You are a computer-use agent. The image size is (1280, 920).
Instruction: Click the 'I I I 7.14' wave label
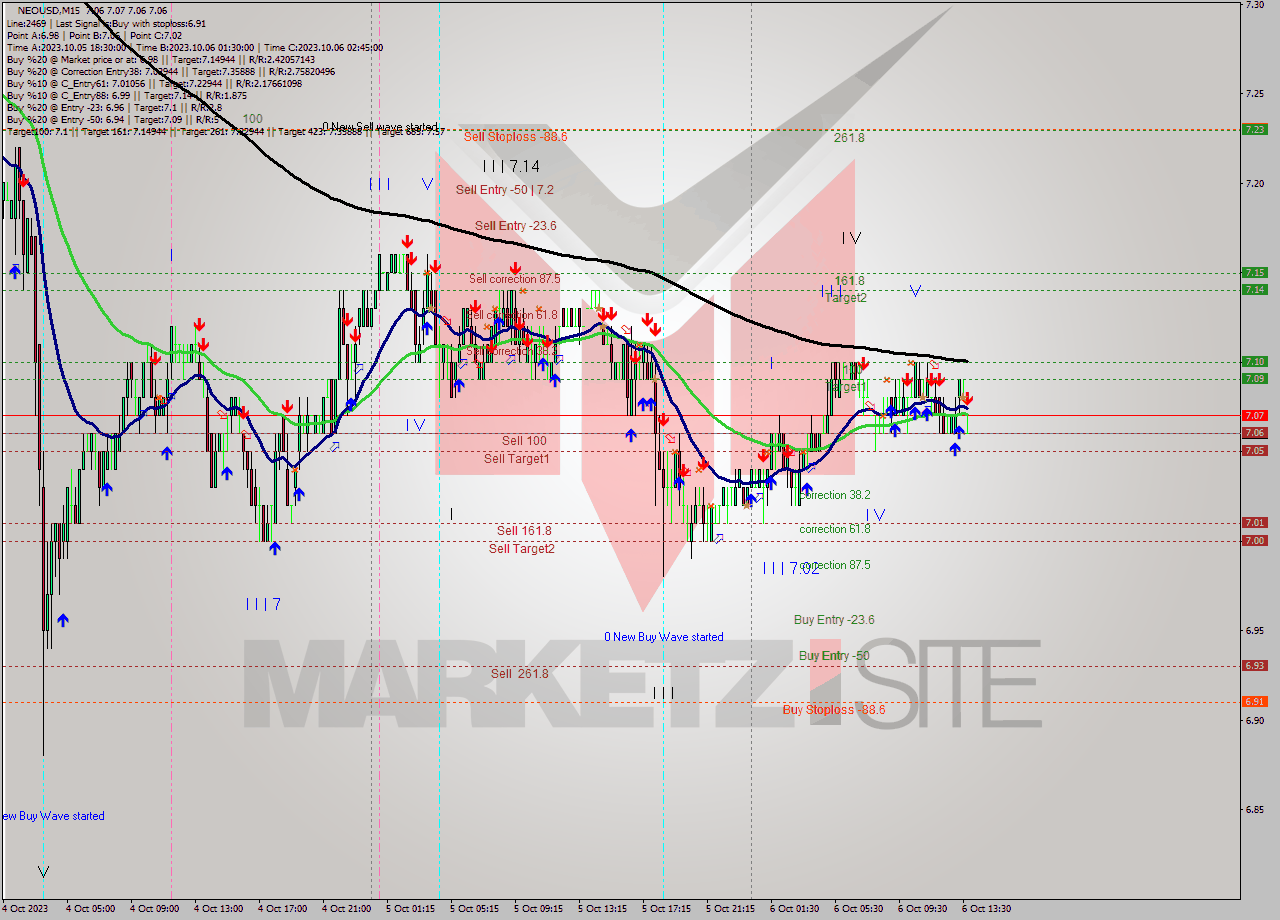(x=511, y=167)
